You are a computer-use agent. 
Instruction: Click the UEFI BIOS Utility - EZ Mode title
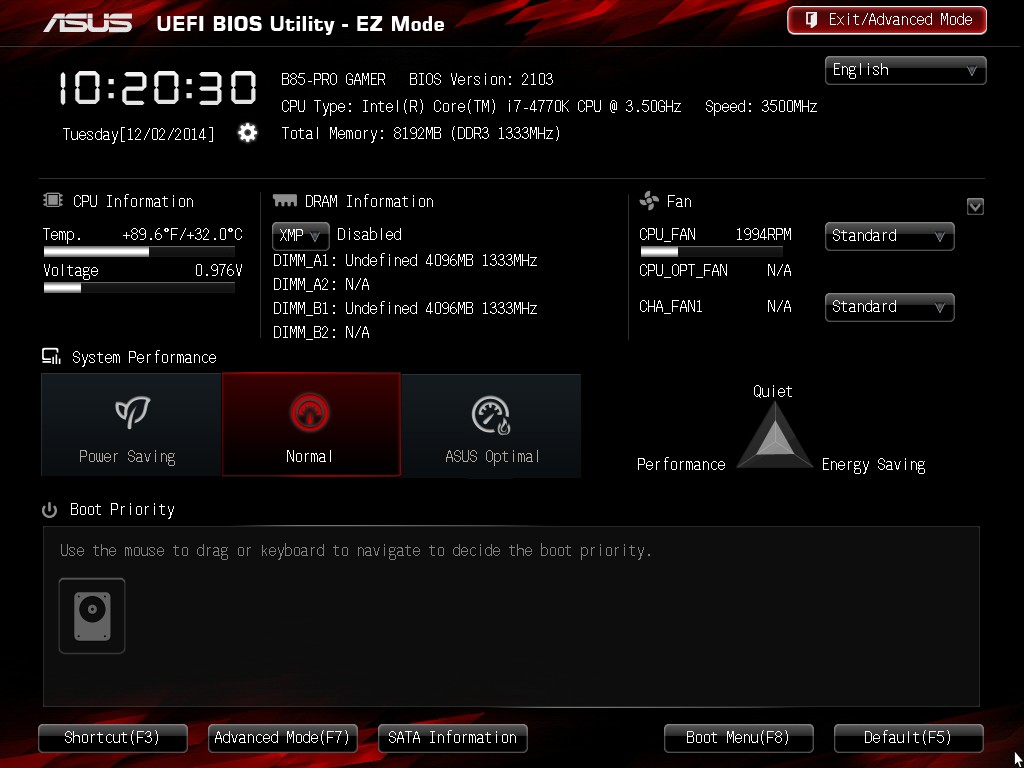pos(300,24)
